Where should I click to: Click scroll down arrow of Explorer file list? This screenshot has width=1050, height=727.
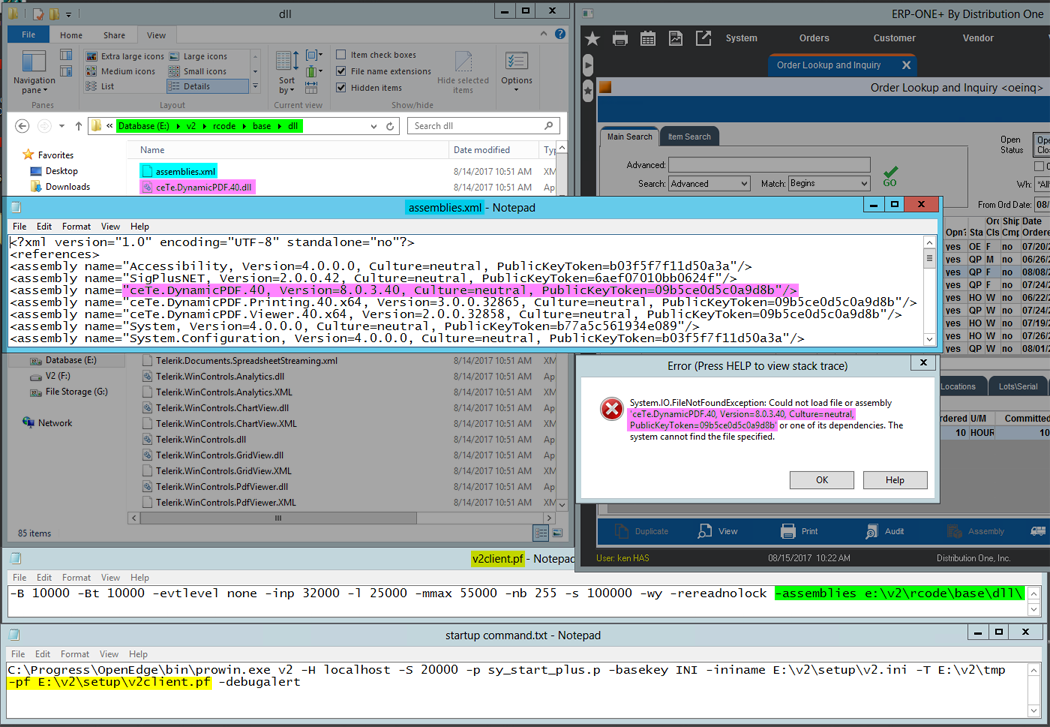click(562, 505)
